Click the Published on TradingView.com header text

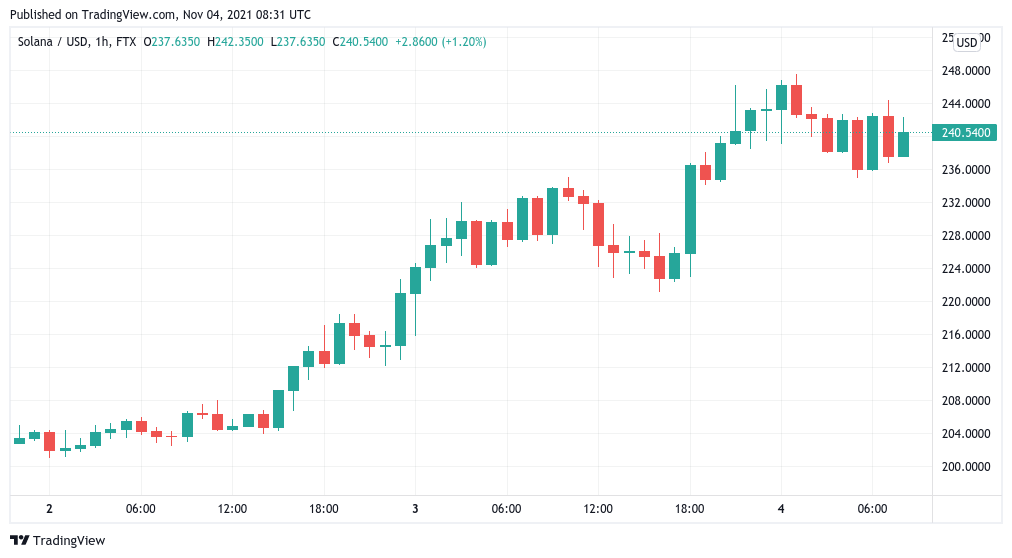(160, 14)
